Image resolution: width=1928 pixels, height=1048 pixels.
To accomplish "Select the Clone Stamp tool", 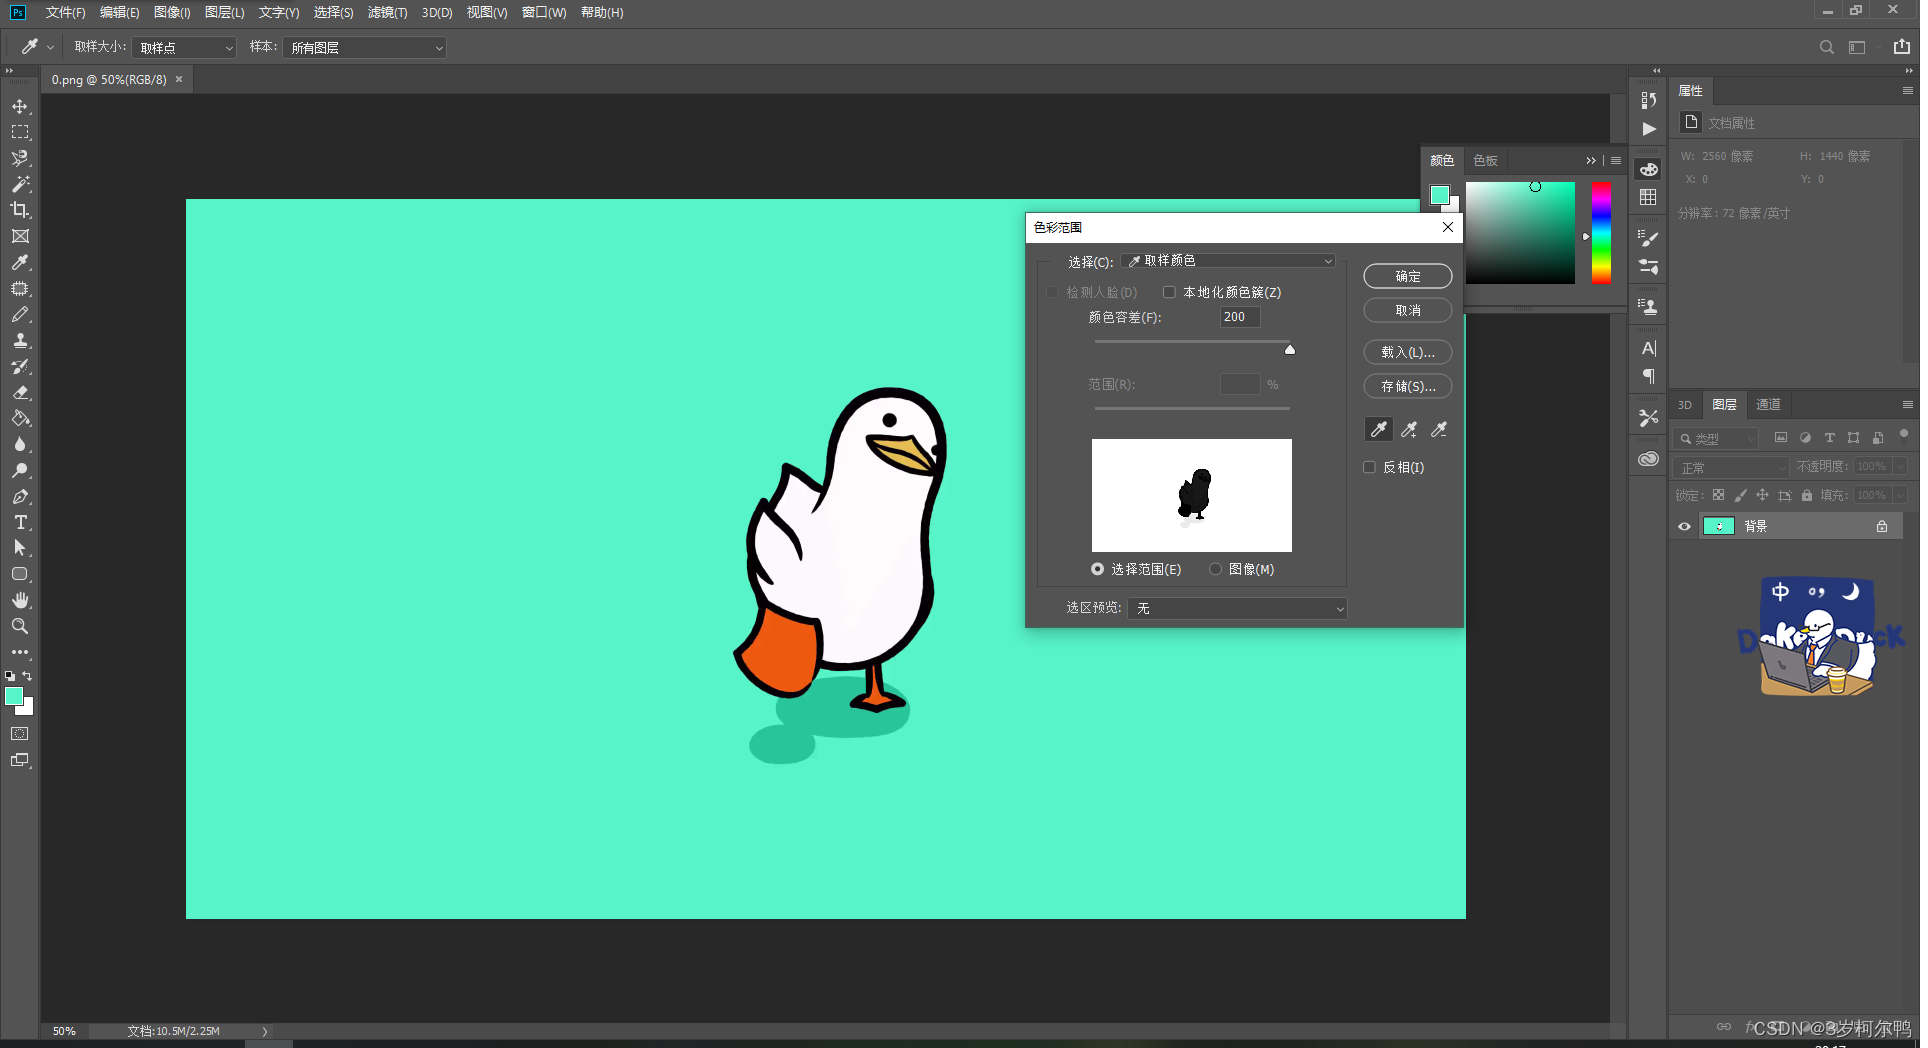I will point(20,340).
